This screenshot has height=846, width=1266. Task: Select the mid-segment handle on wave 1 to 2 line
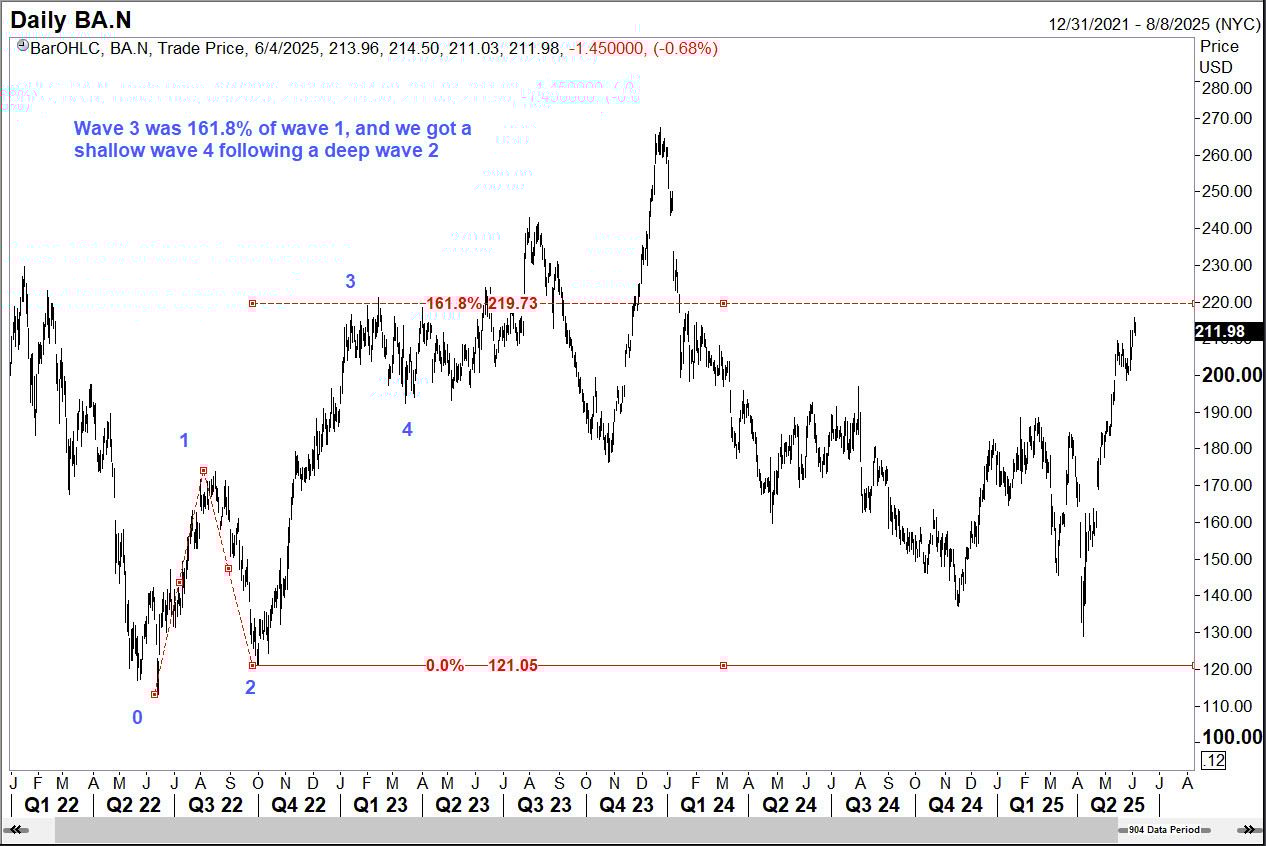coord(228,568)
